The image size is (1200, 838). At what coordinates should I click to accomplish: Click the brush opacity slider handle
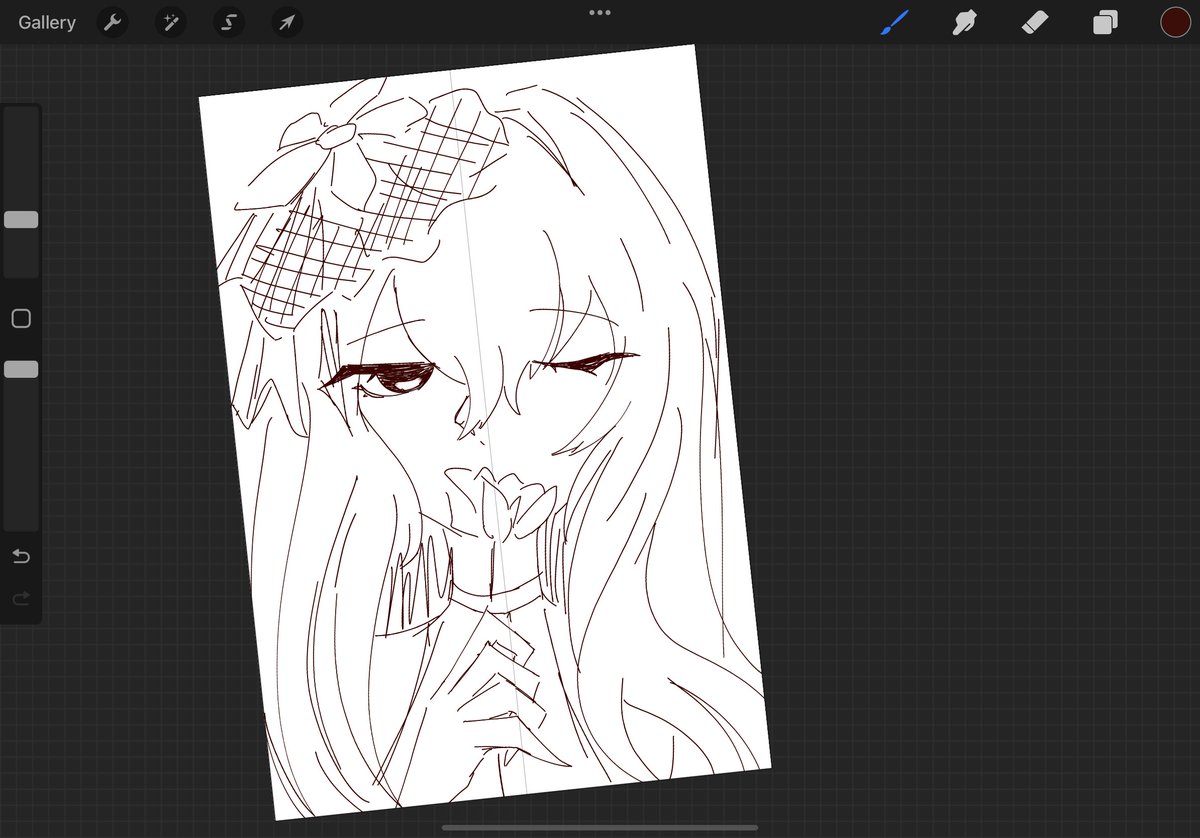(21, 369)
